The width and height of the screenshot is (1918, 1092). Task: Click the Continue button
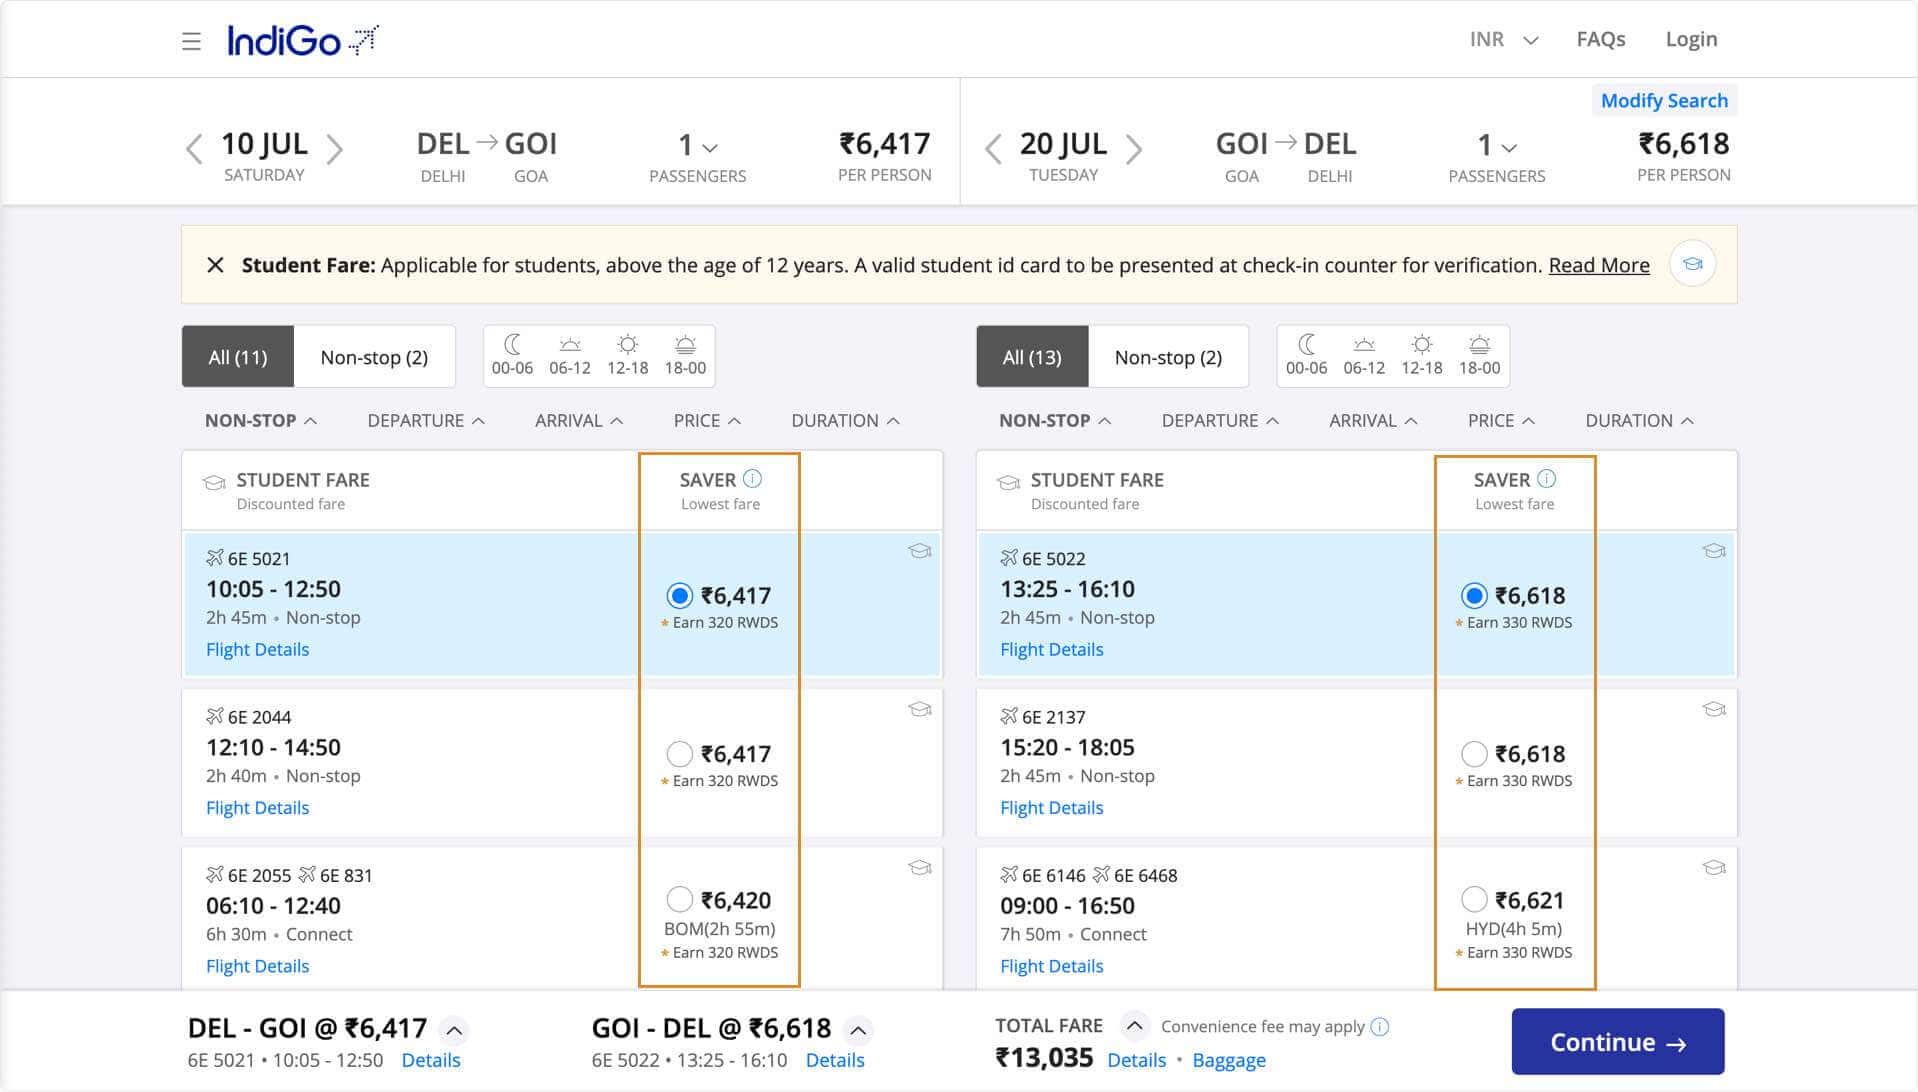[1617, 1041]
